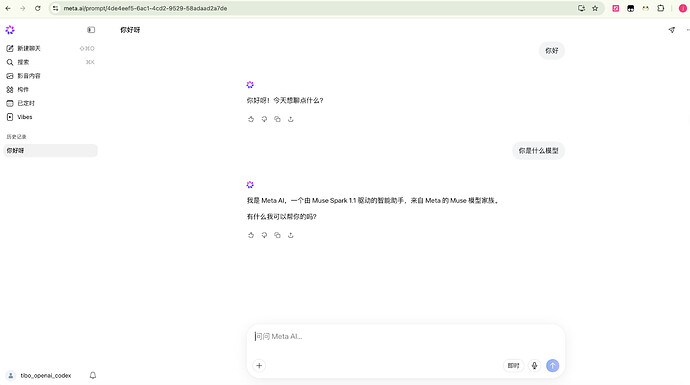
Task: Copy the Muse Spark reply
Action: click(277, 235)
